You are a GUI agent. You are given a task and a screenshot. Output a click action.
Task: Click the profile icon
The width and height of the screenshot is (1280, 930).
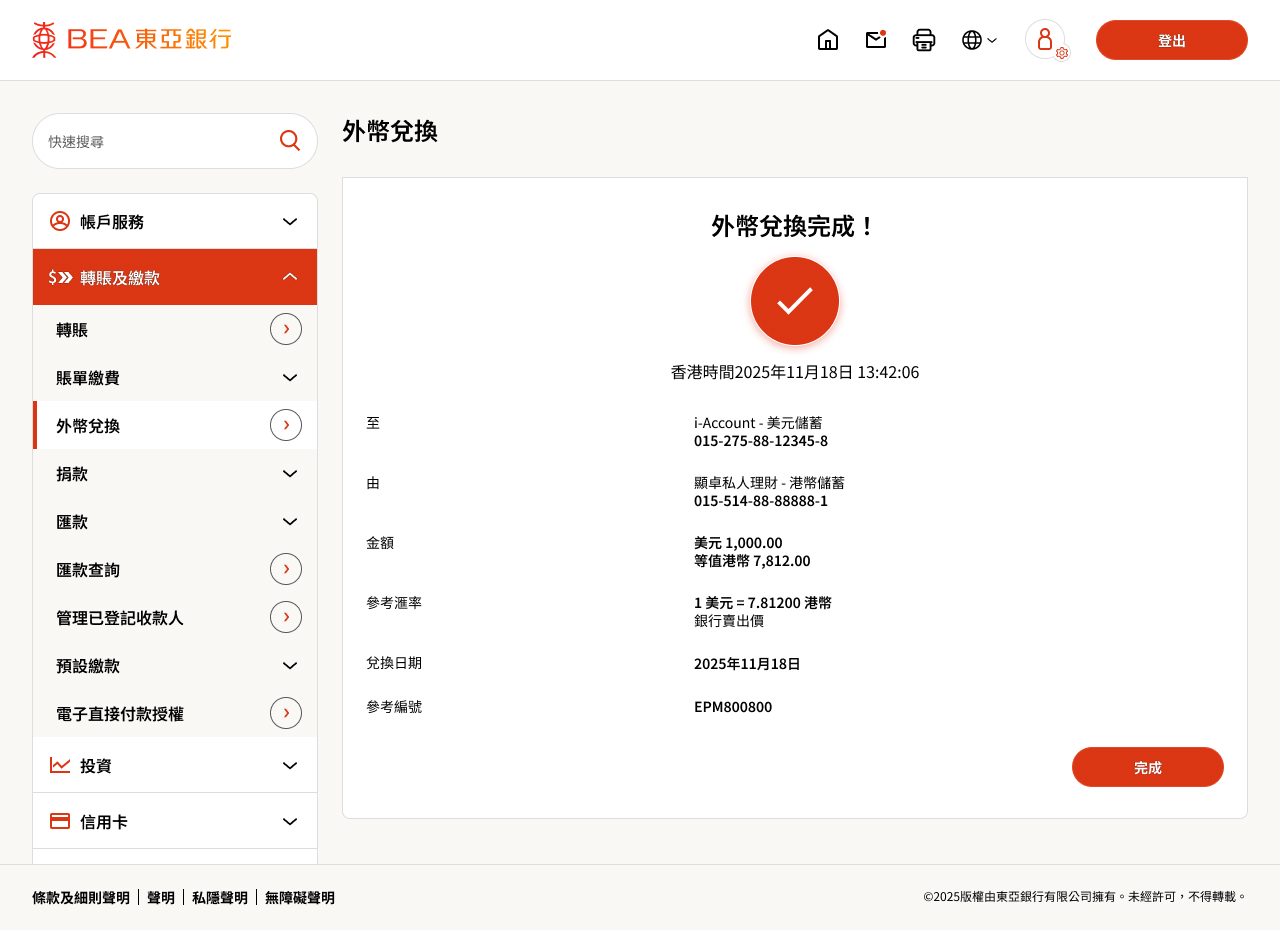click(x=1044, y=38)
